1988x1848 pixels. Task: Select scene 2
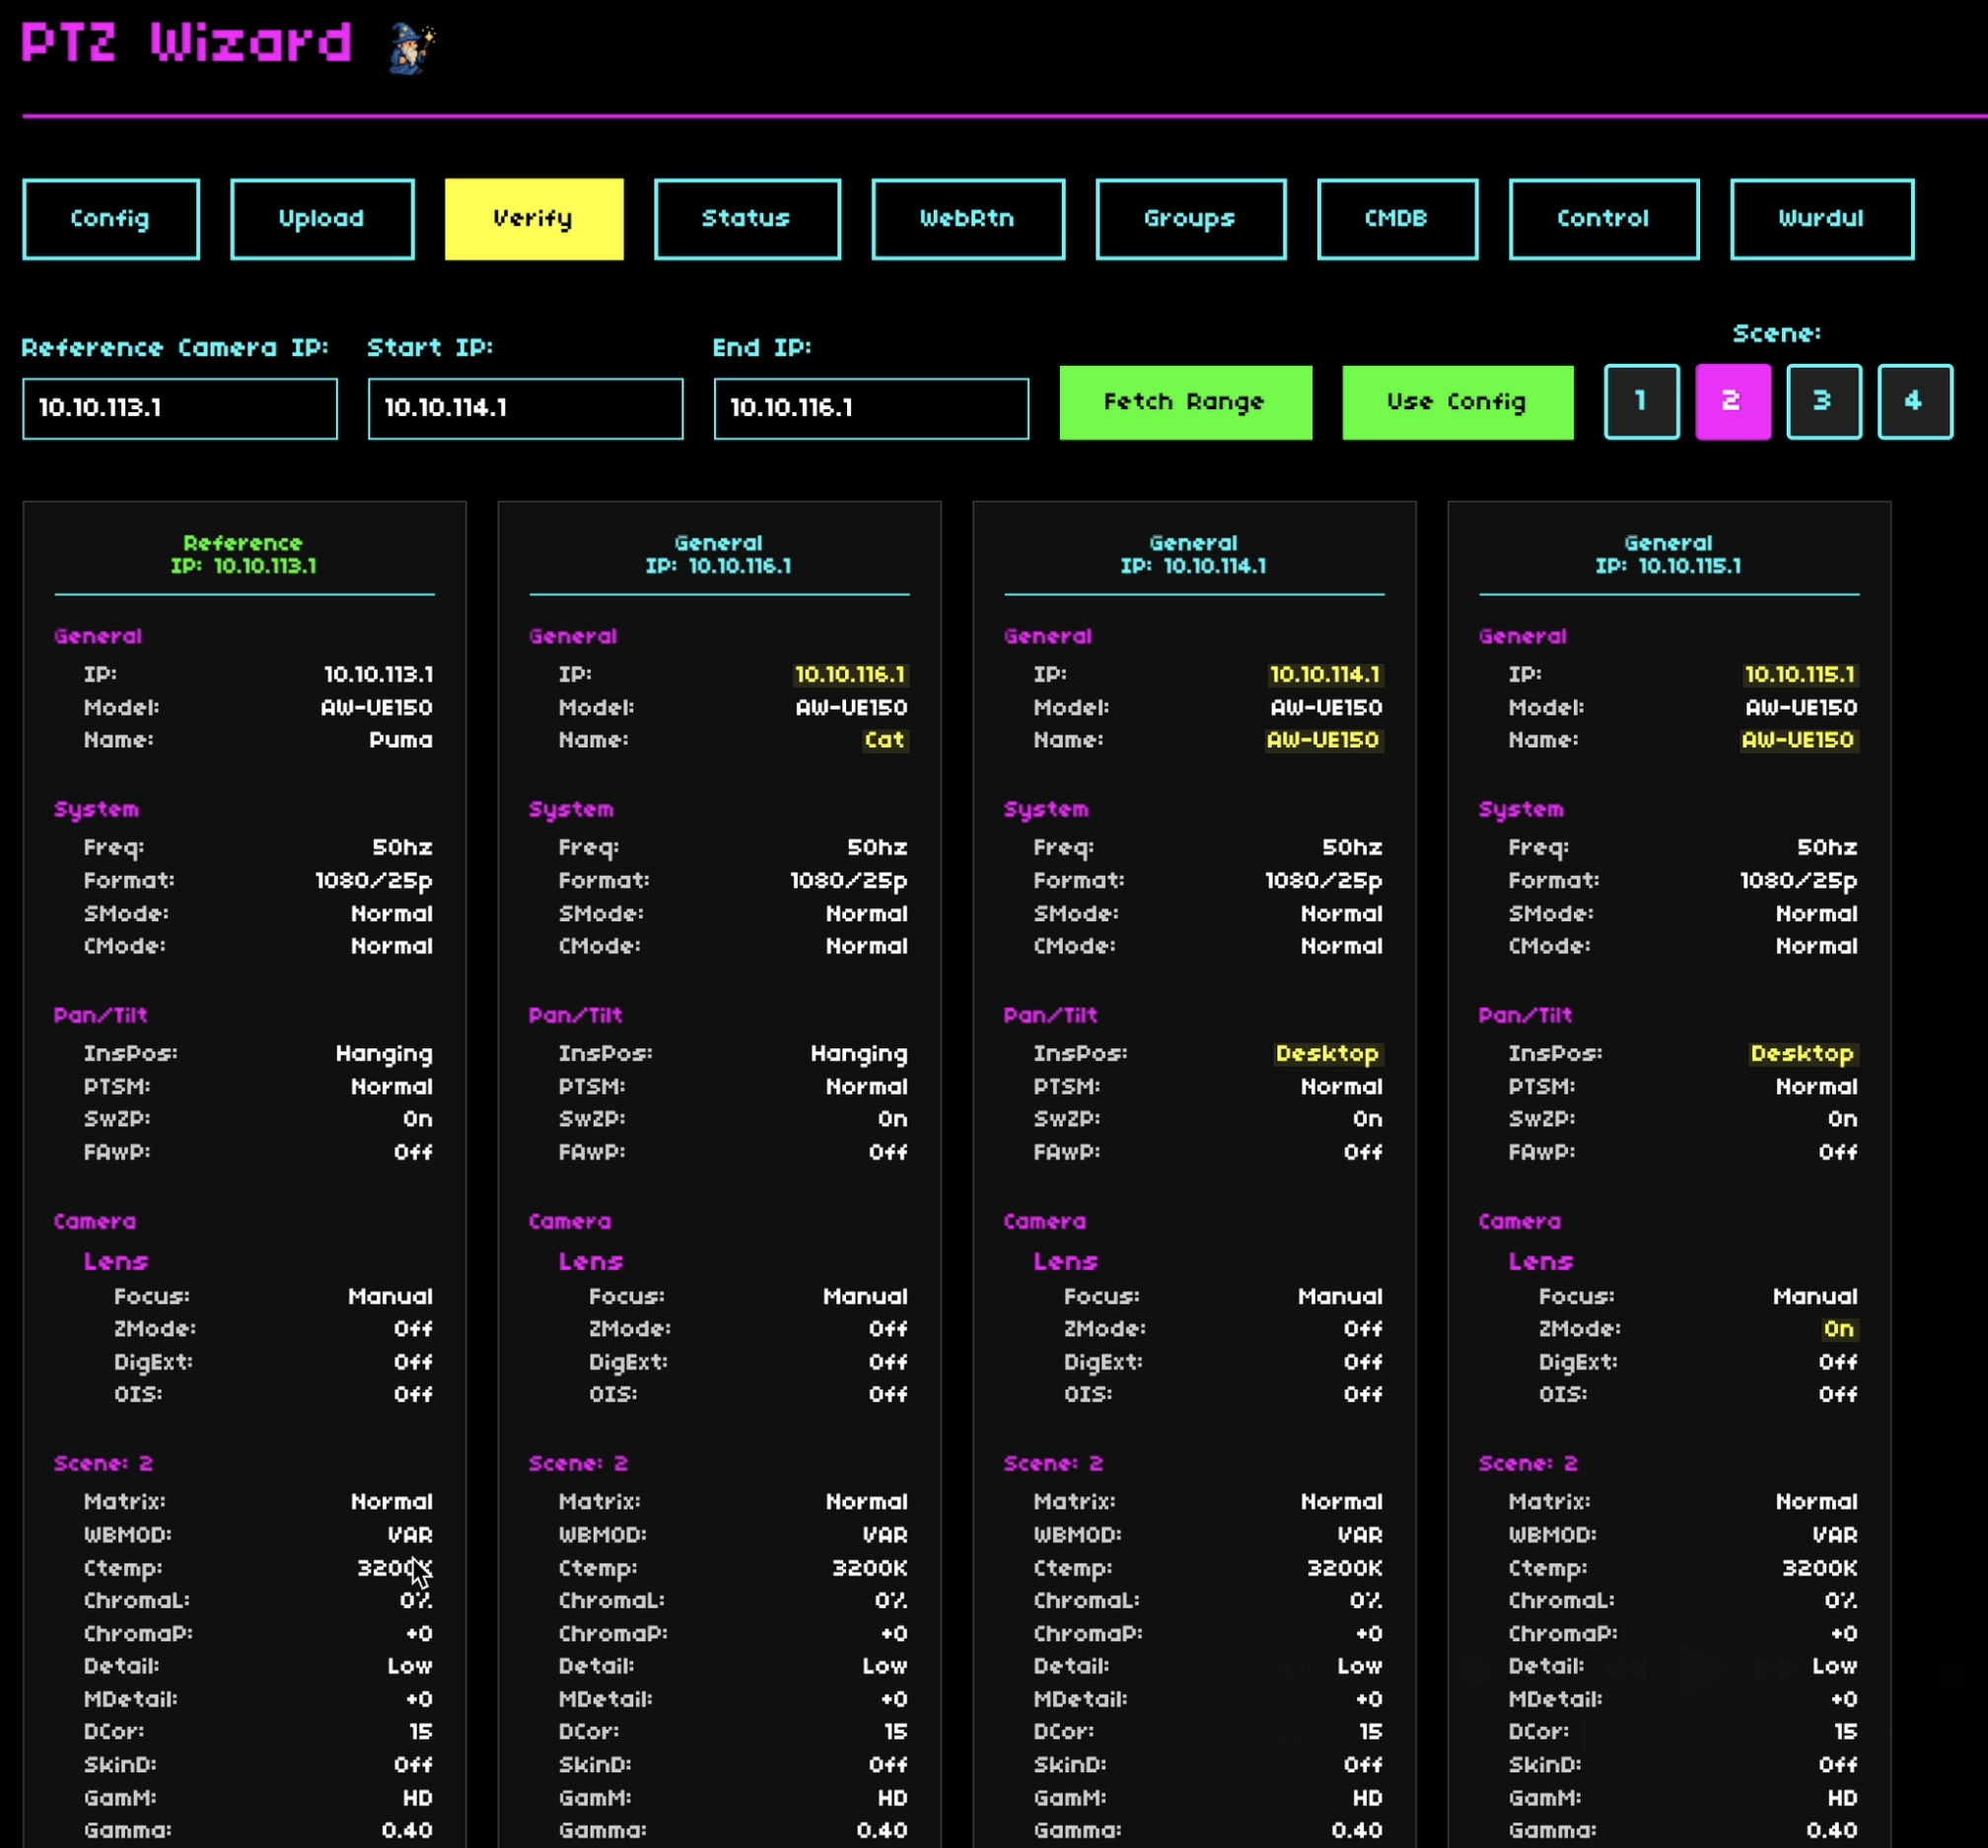coord(1733,402)
